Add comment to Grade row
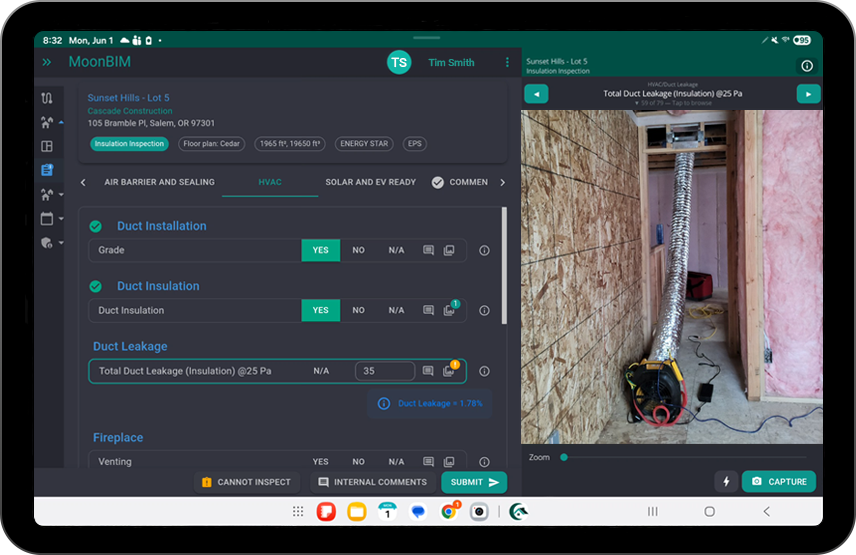This screenshot has width=856, height=555. click(x=429, y=250)
